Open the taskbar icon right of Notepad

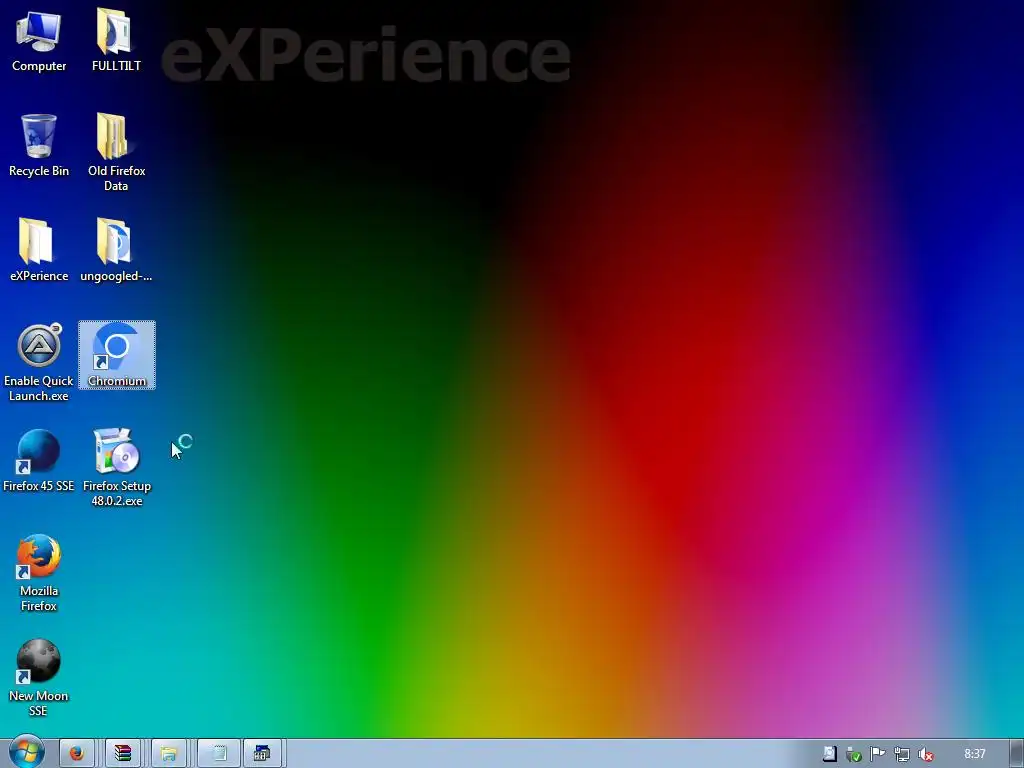coord(263,754)
